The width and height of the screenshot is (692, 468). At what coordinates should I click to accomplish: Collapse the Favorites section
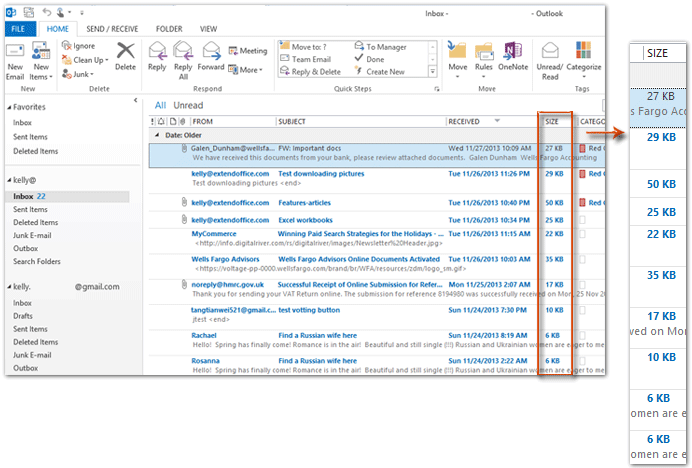click(x=9, y=107)
